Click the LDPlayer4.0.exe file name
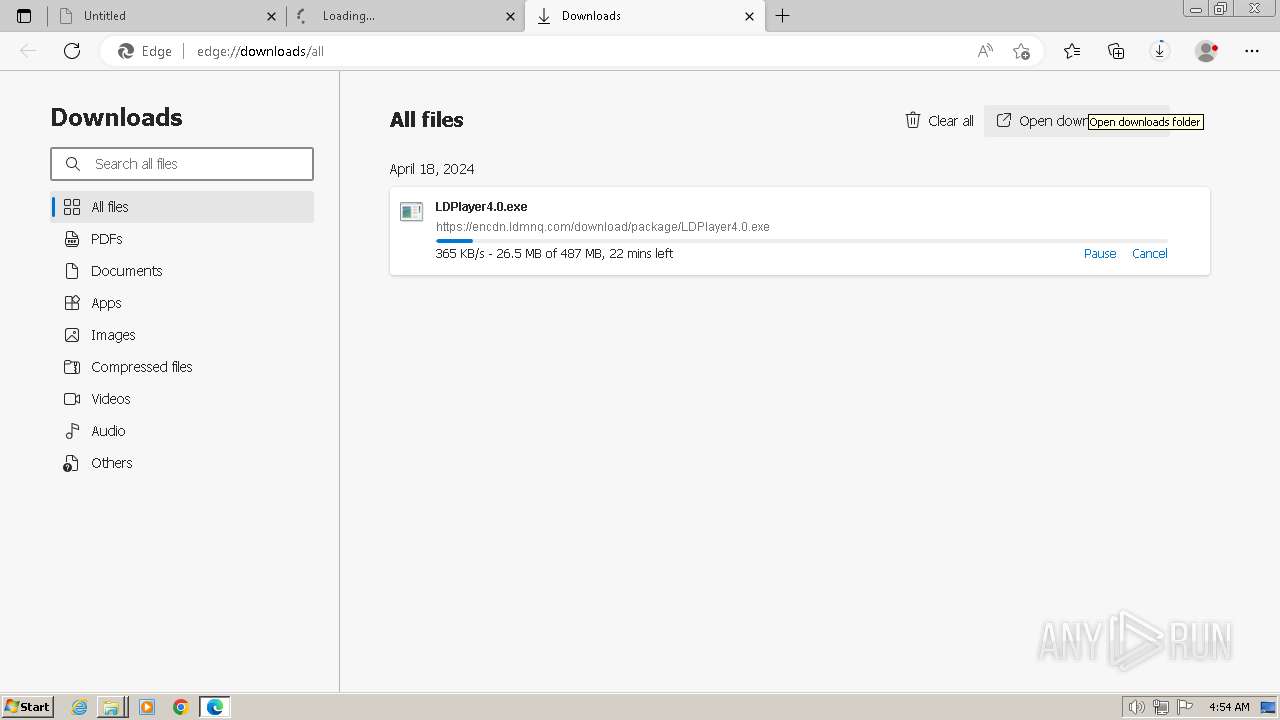The image size is (1280, 720). [x=481, y=207]
